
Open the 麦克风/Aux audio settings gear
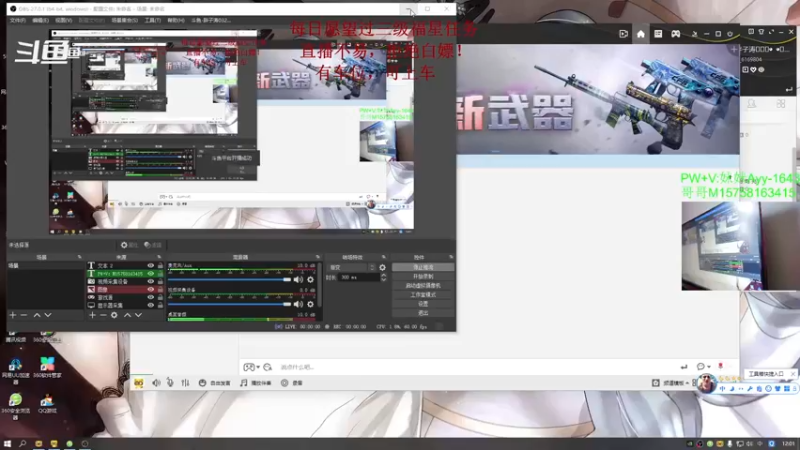pos(310,280)
